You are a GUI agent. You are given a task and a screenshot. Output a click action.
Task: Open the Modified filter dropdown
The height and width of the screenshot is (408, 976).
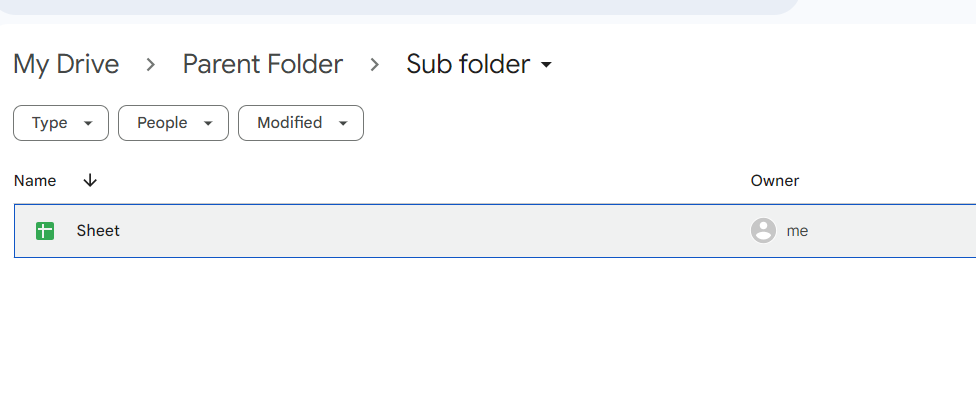point(301,123)
